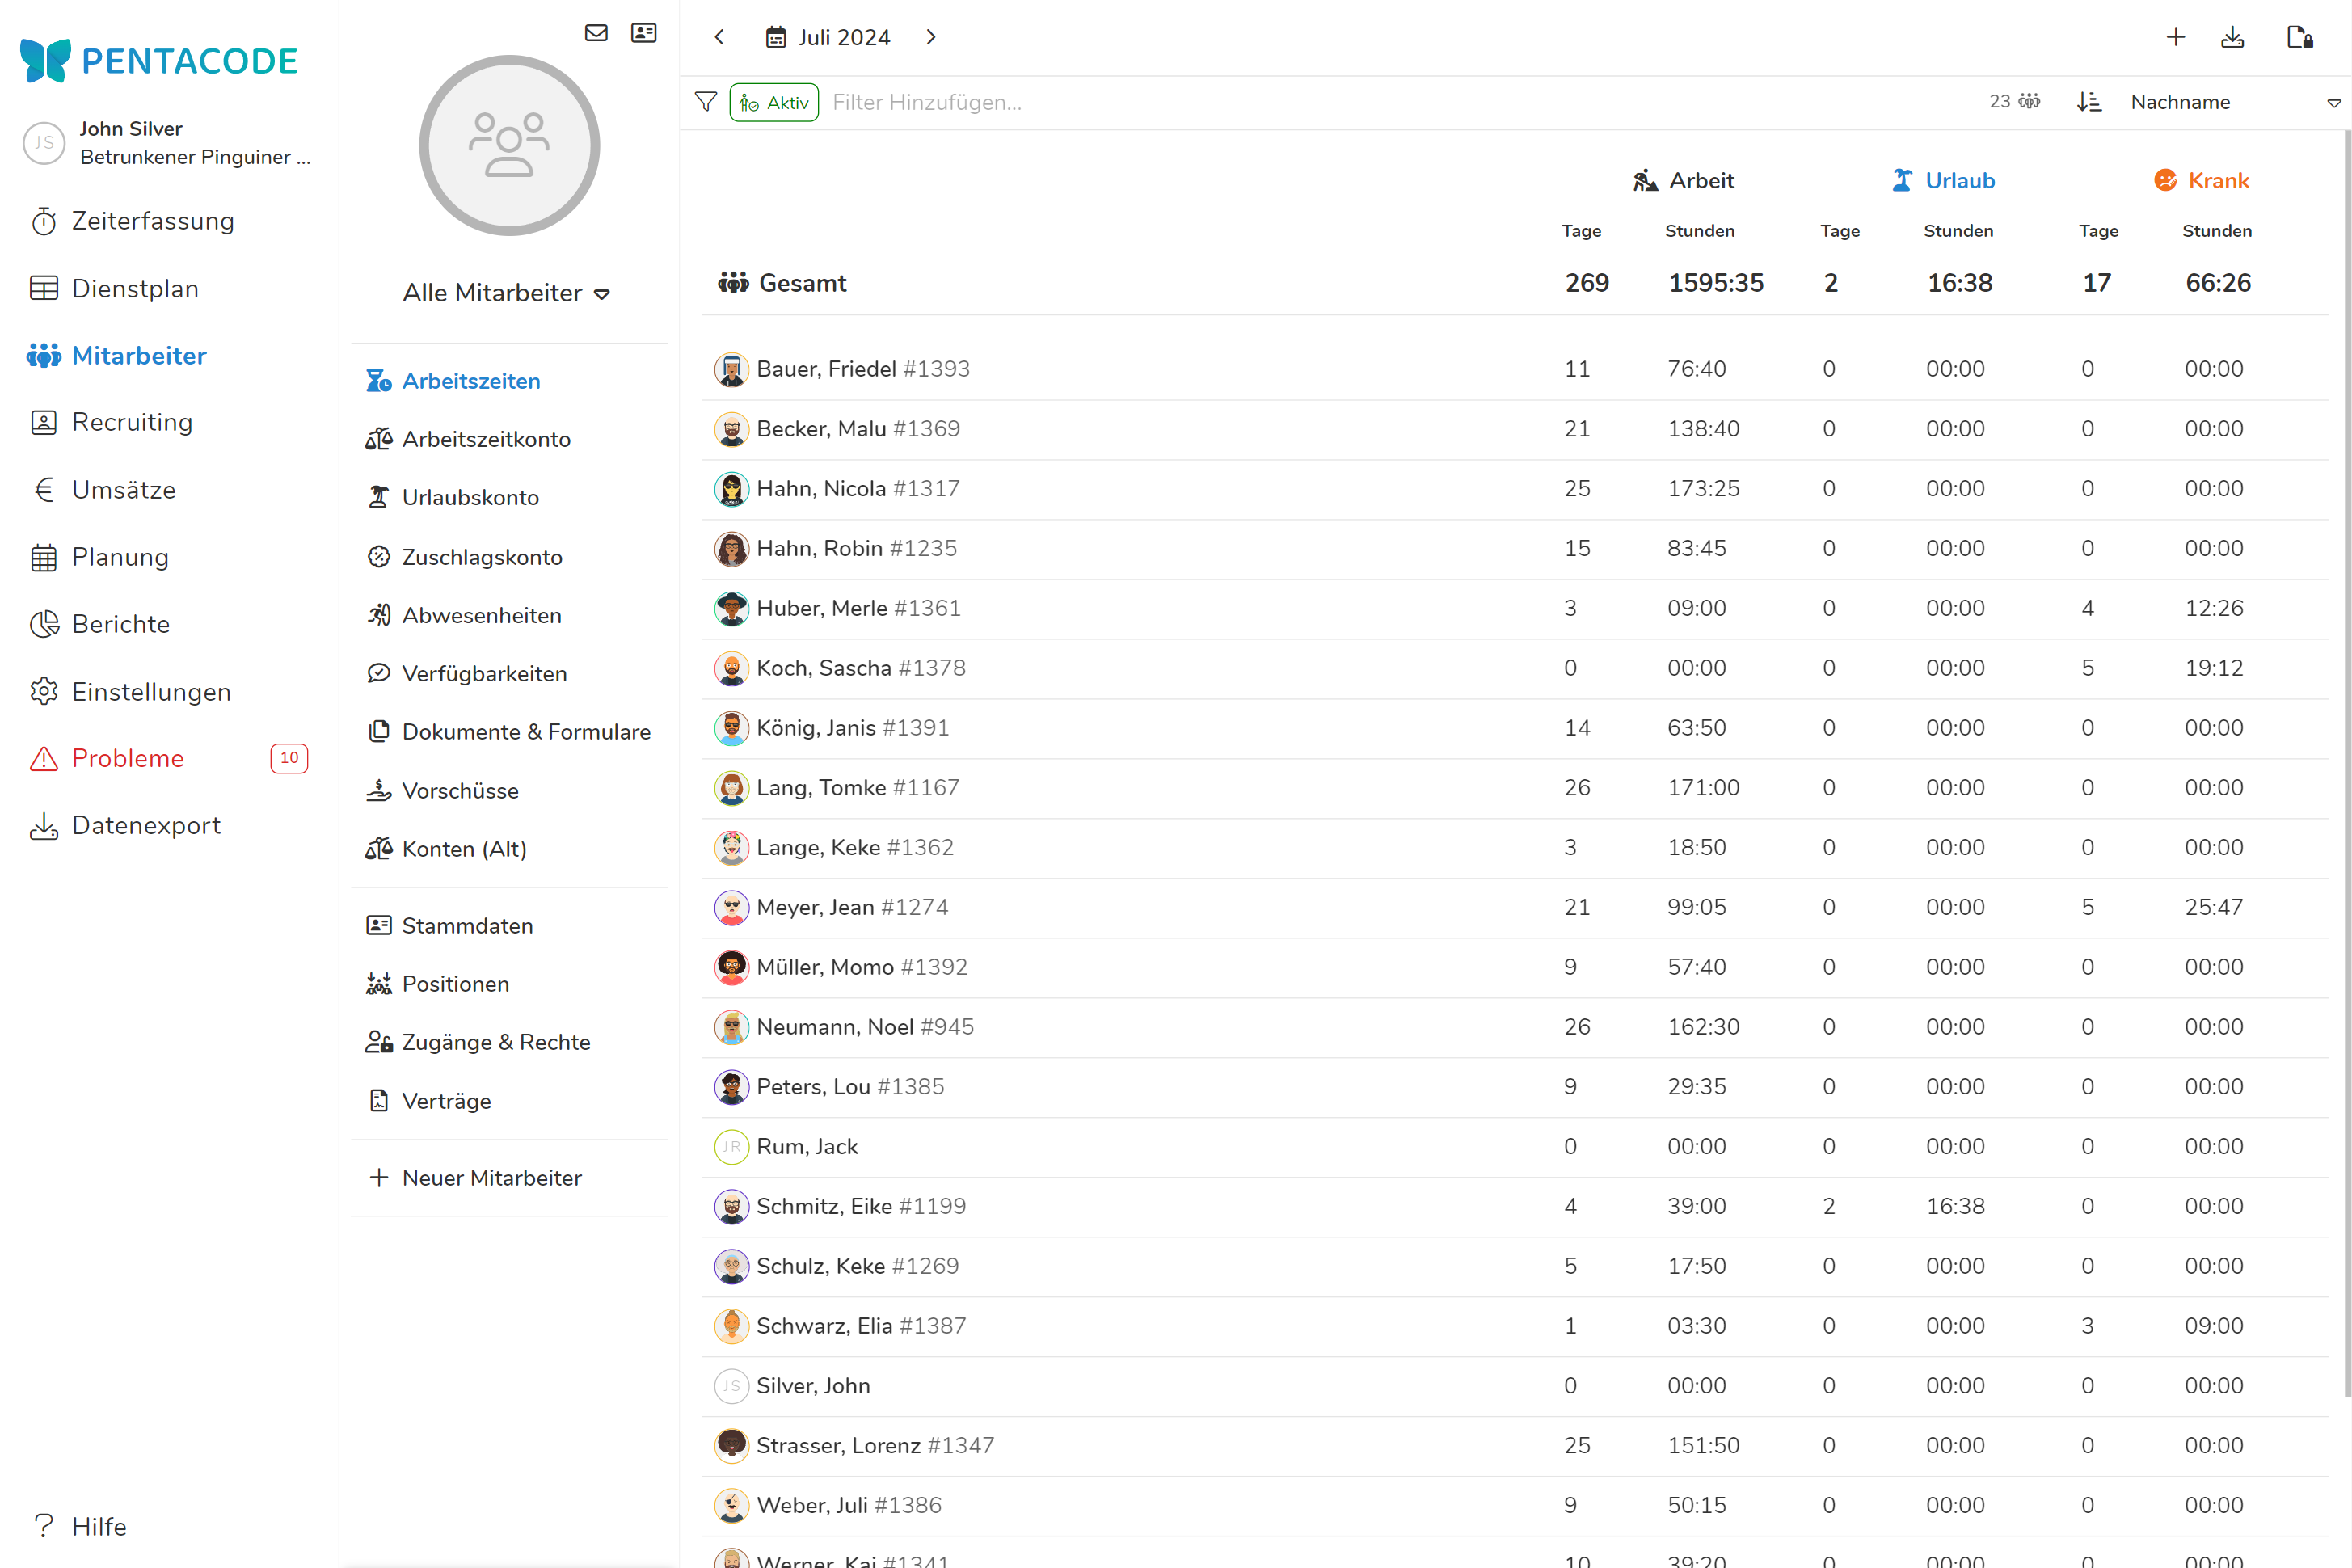Open Probleme with 10 badge
Screen dimensions: 2352x1568
pos(128,758)
